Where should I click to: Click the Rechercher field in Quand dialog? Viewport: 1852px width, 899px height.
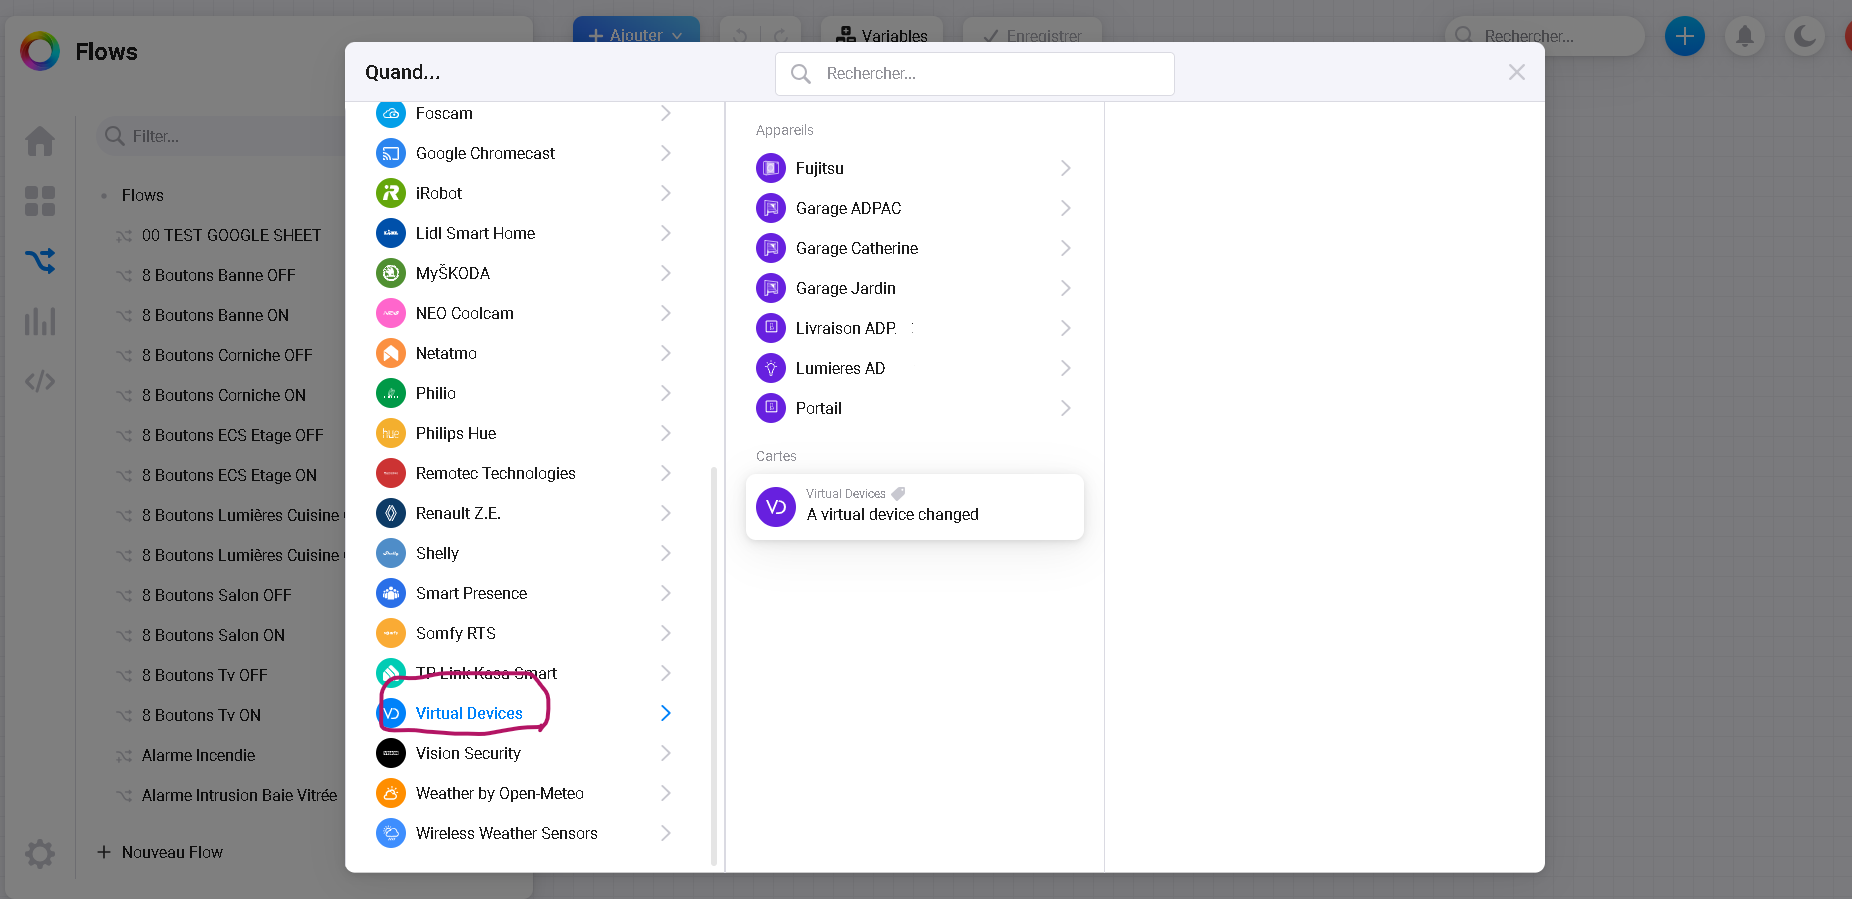point(975,74)
